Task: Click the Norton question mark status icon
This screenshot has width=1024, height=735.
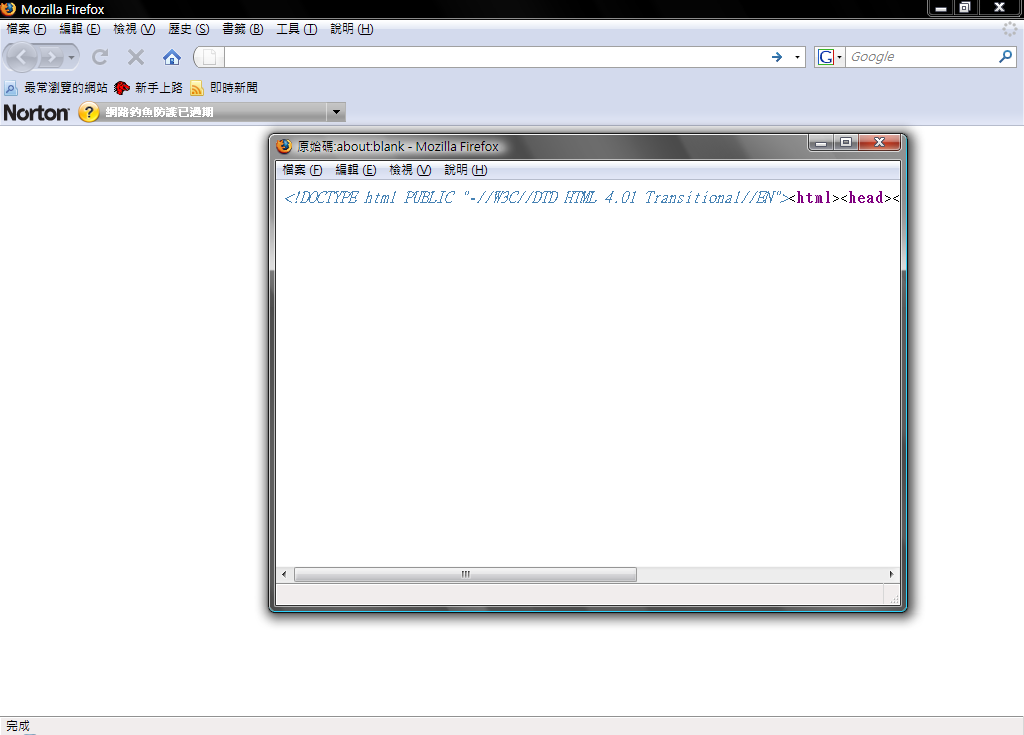Action: (89, 112)
